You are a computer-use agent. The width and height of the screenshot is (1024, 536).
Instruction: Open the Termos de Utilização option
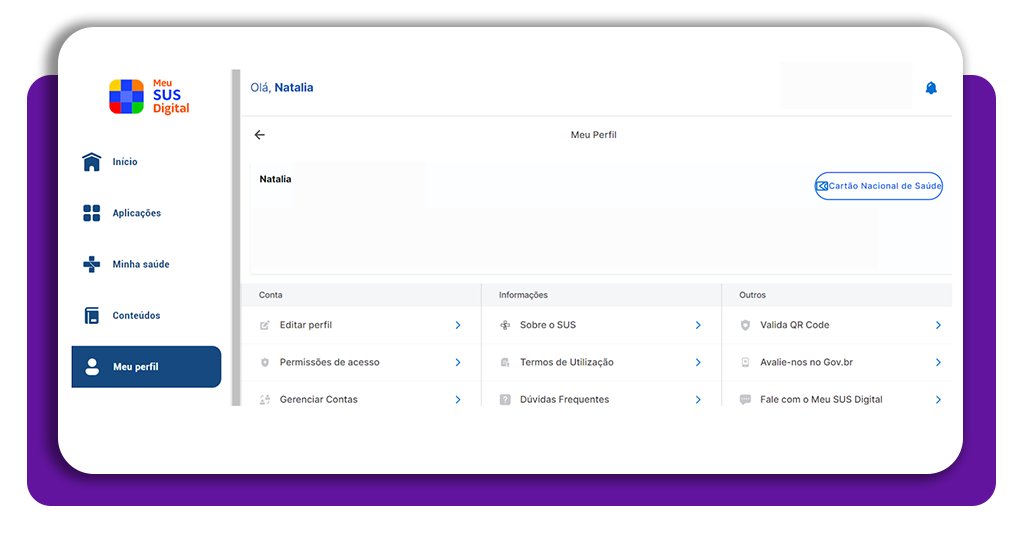601,362
